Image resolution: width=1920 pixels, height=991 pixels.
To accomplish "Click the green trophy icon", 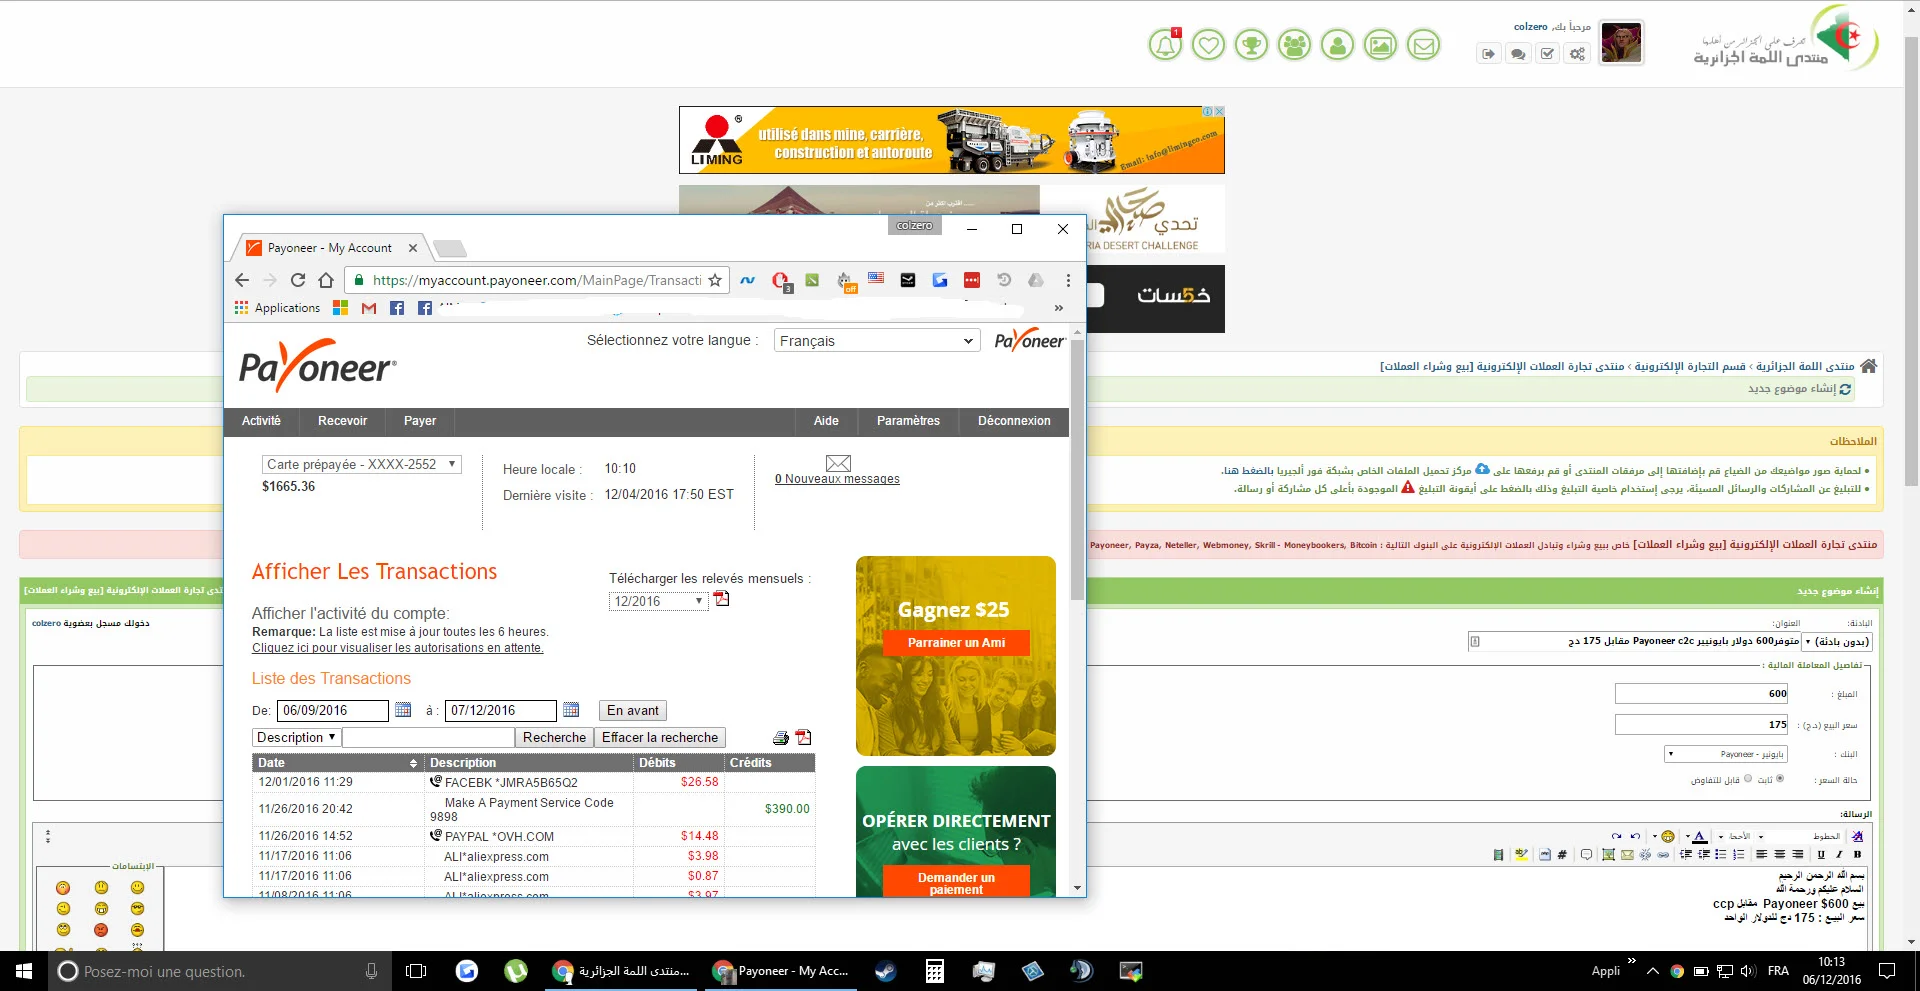I will click(x=1251, y=45).
